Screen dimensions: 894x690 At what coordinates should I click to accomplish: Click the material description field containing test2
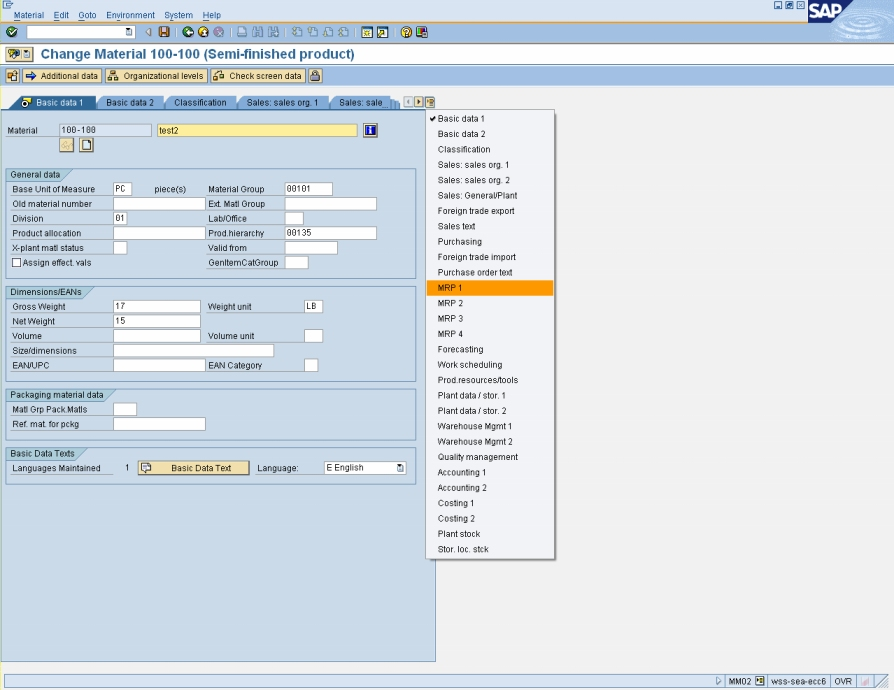click(x=257, y=131)
